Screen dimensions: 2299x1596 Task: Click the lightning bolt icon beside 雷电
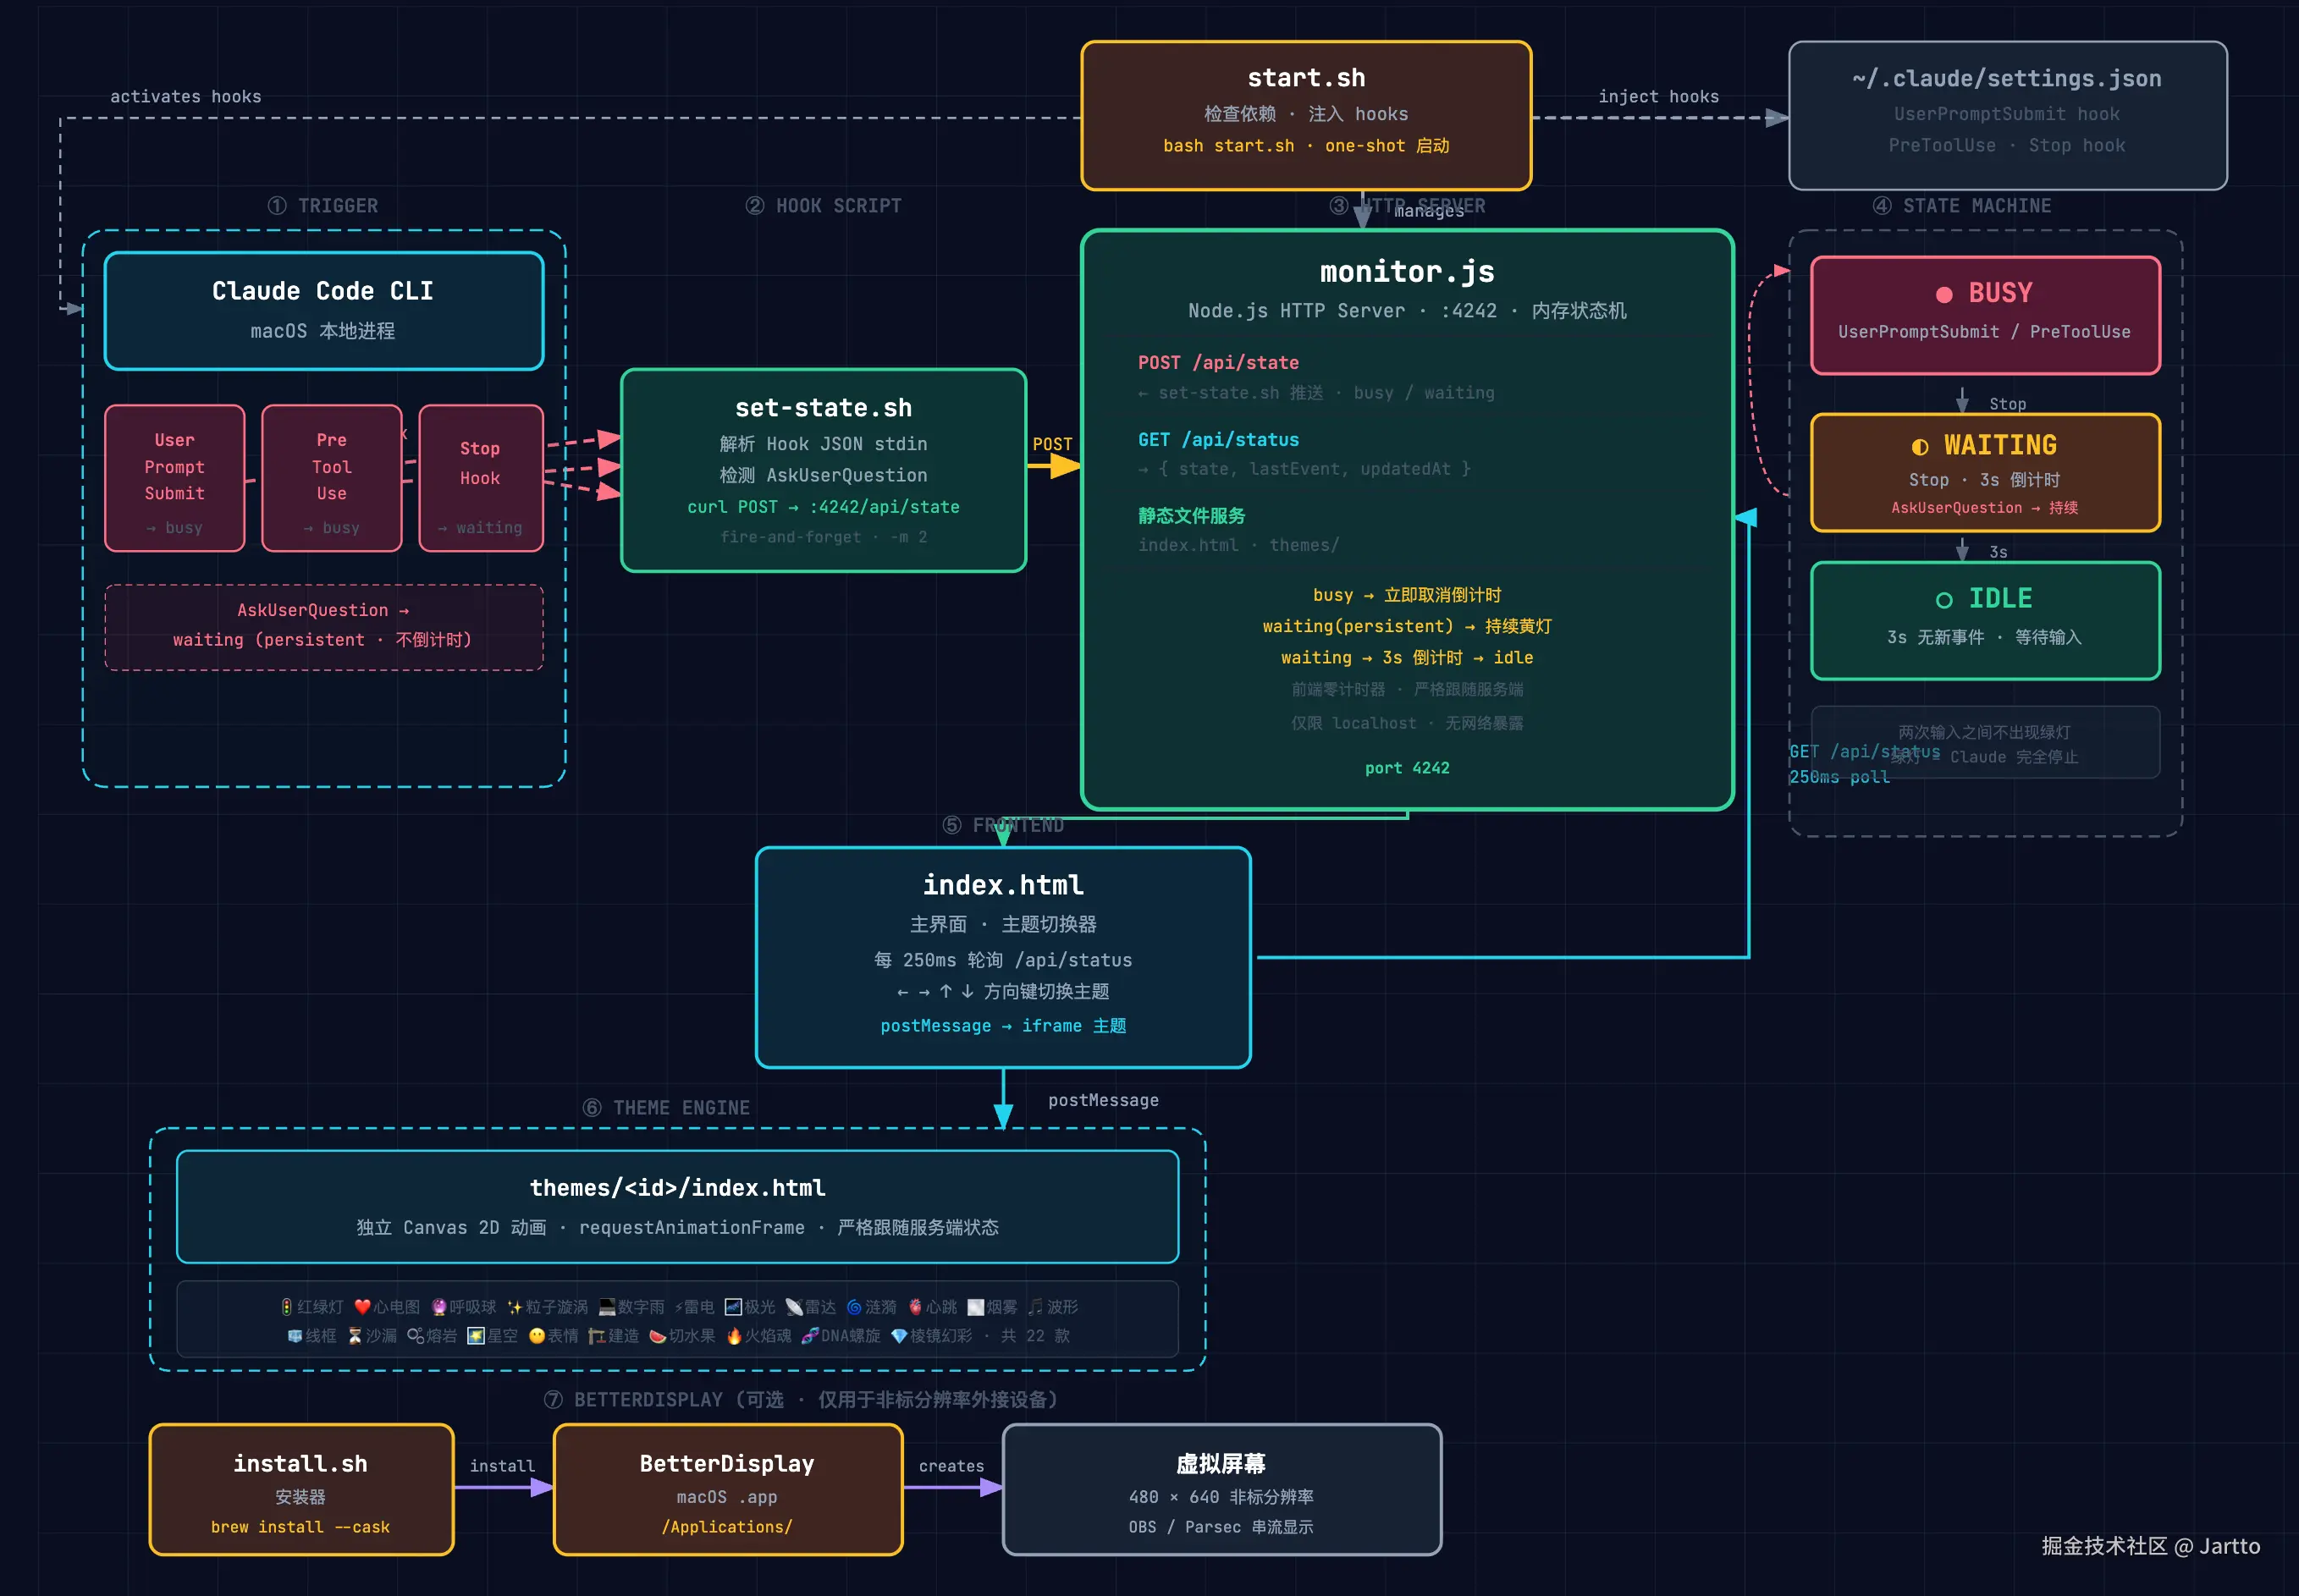678,1307
